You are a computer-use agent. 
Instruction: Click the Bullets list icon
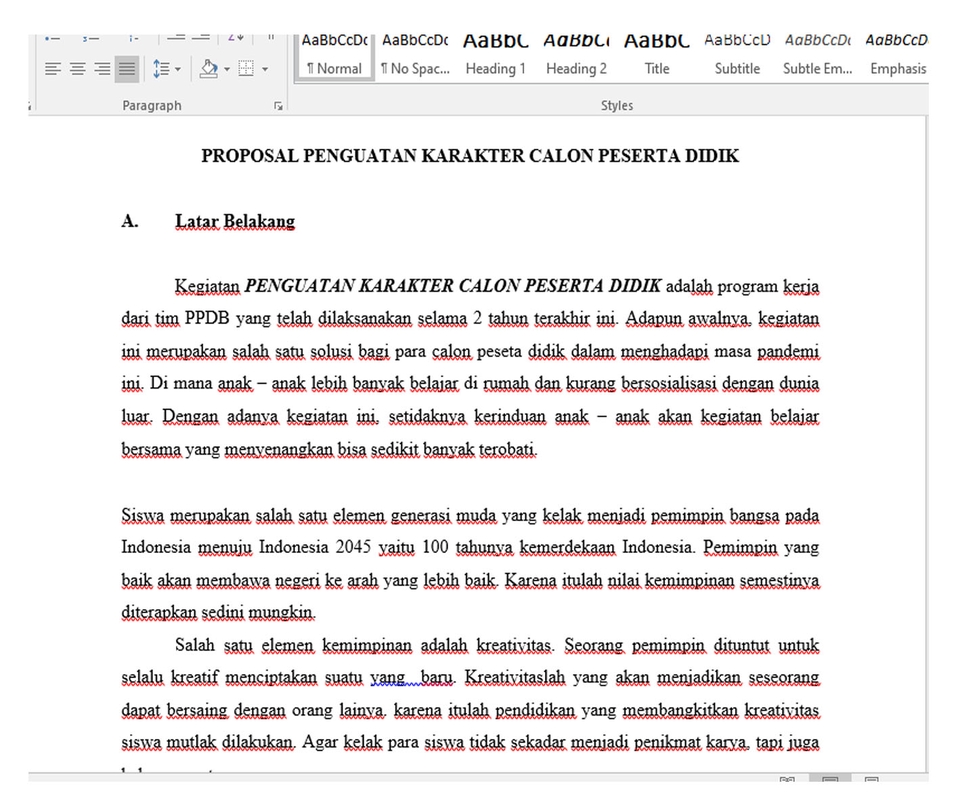[x=53, y=38]
